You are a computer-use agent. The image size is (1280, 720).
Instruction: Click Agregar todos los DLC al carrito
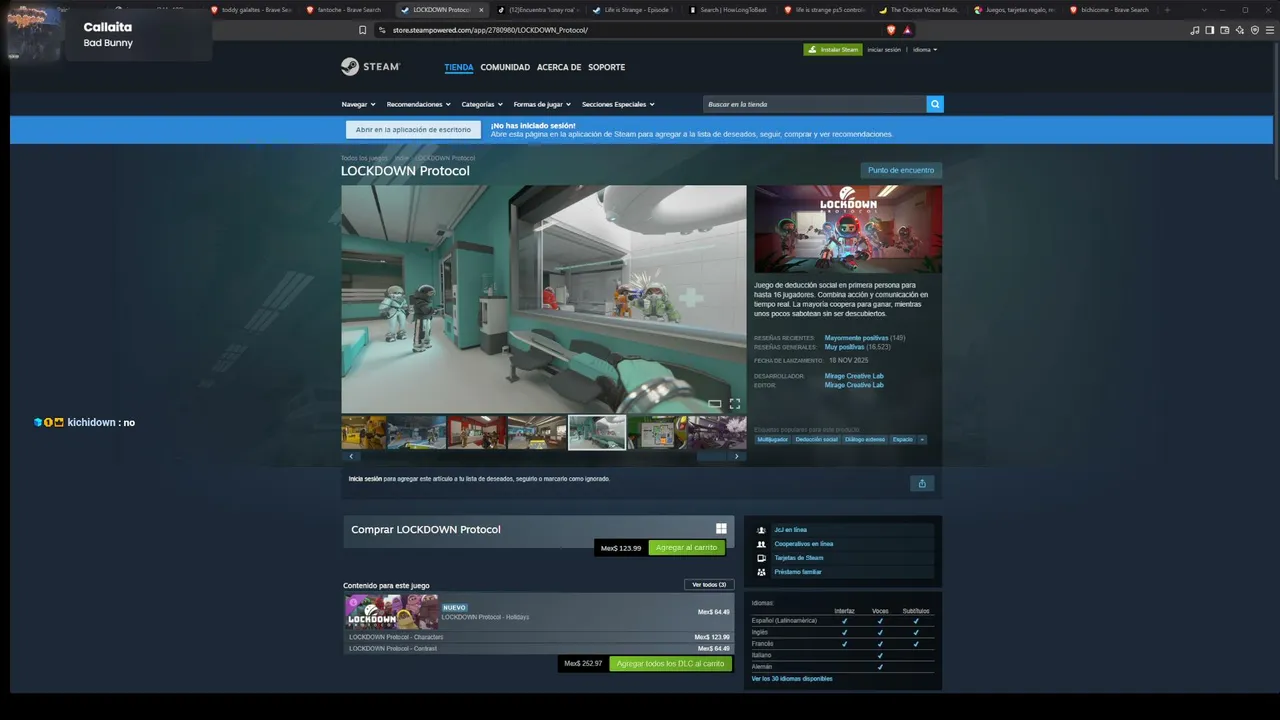click(670, 664)
